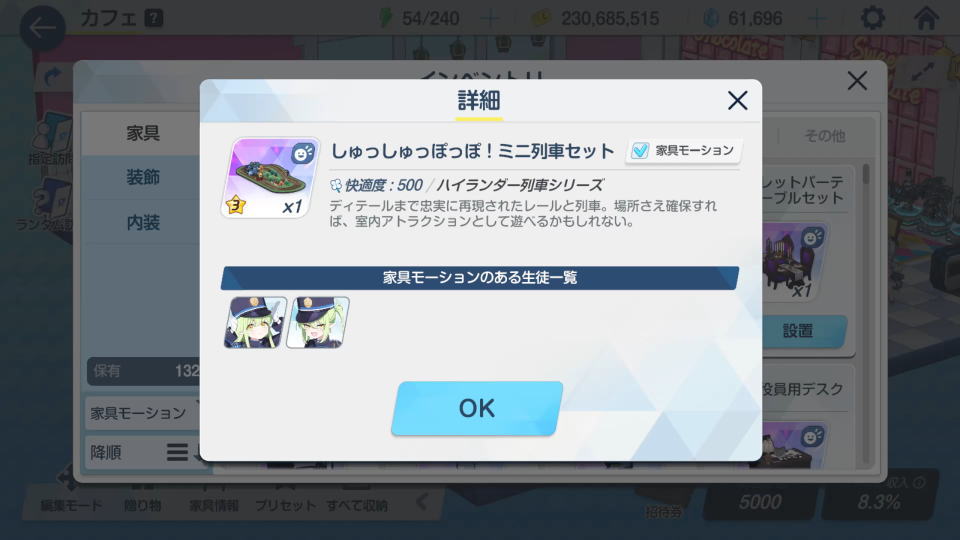Open the settings gear icon
Screen dimensions: 960x540
pos(872,18)
